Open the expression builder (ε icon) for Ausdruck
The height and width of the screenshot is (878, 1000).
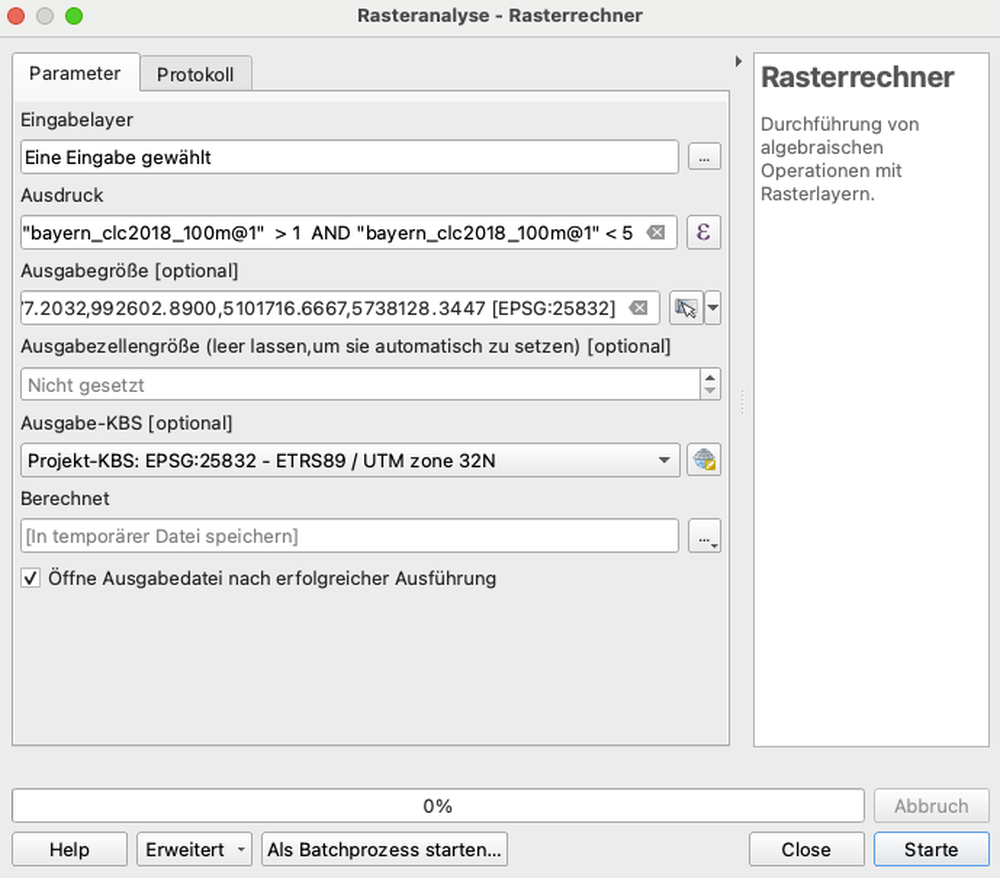click(704, 232)
